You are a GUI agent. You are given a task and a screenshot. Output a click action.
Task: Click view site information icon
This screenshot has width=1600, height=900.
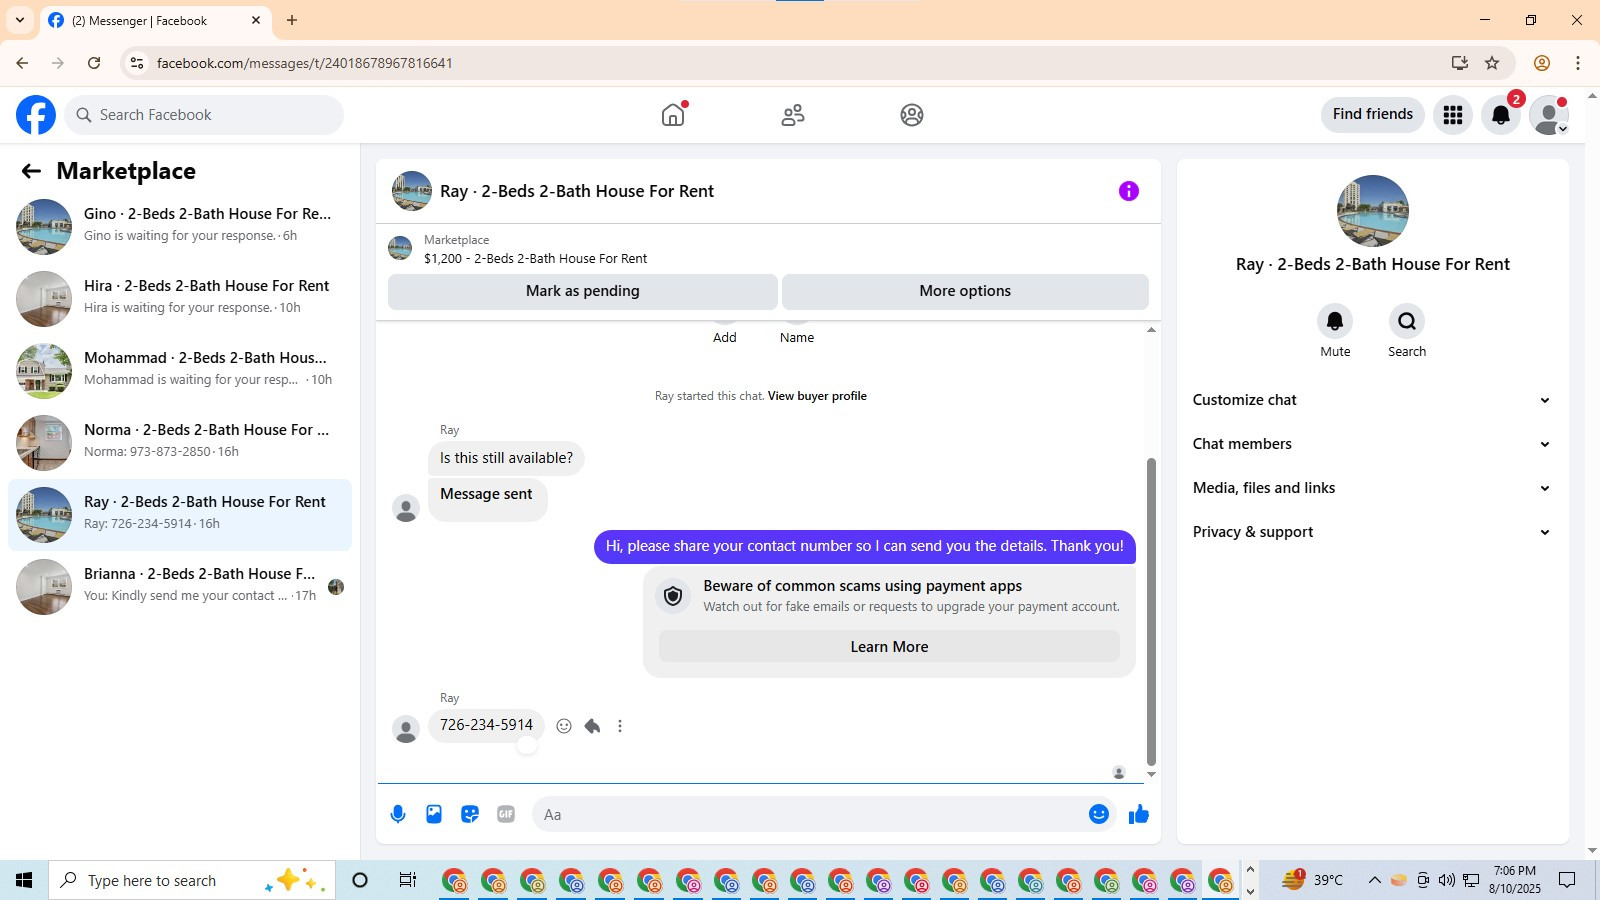pyautogui.click(x=137, y=63)
